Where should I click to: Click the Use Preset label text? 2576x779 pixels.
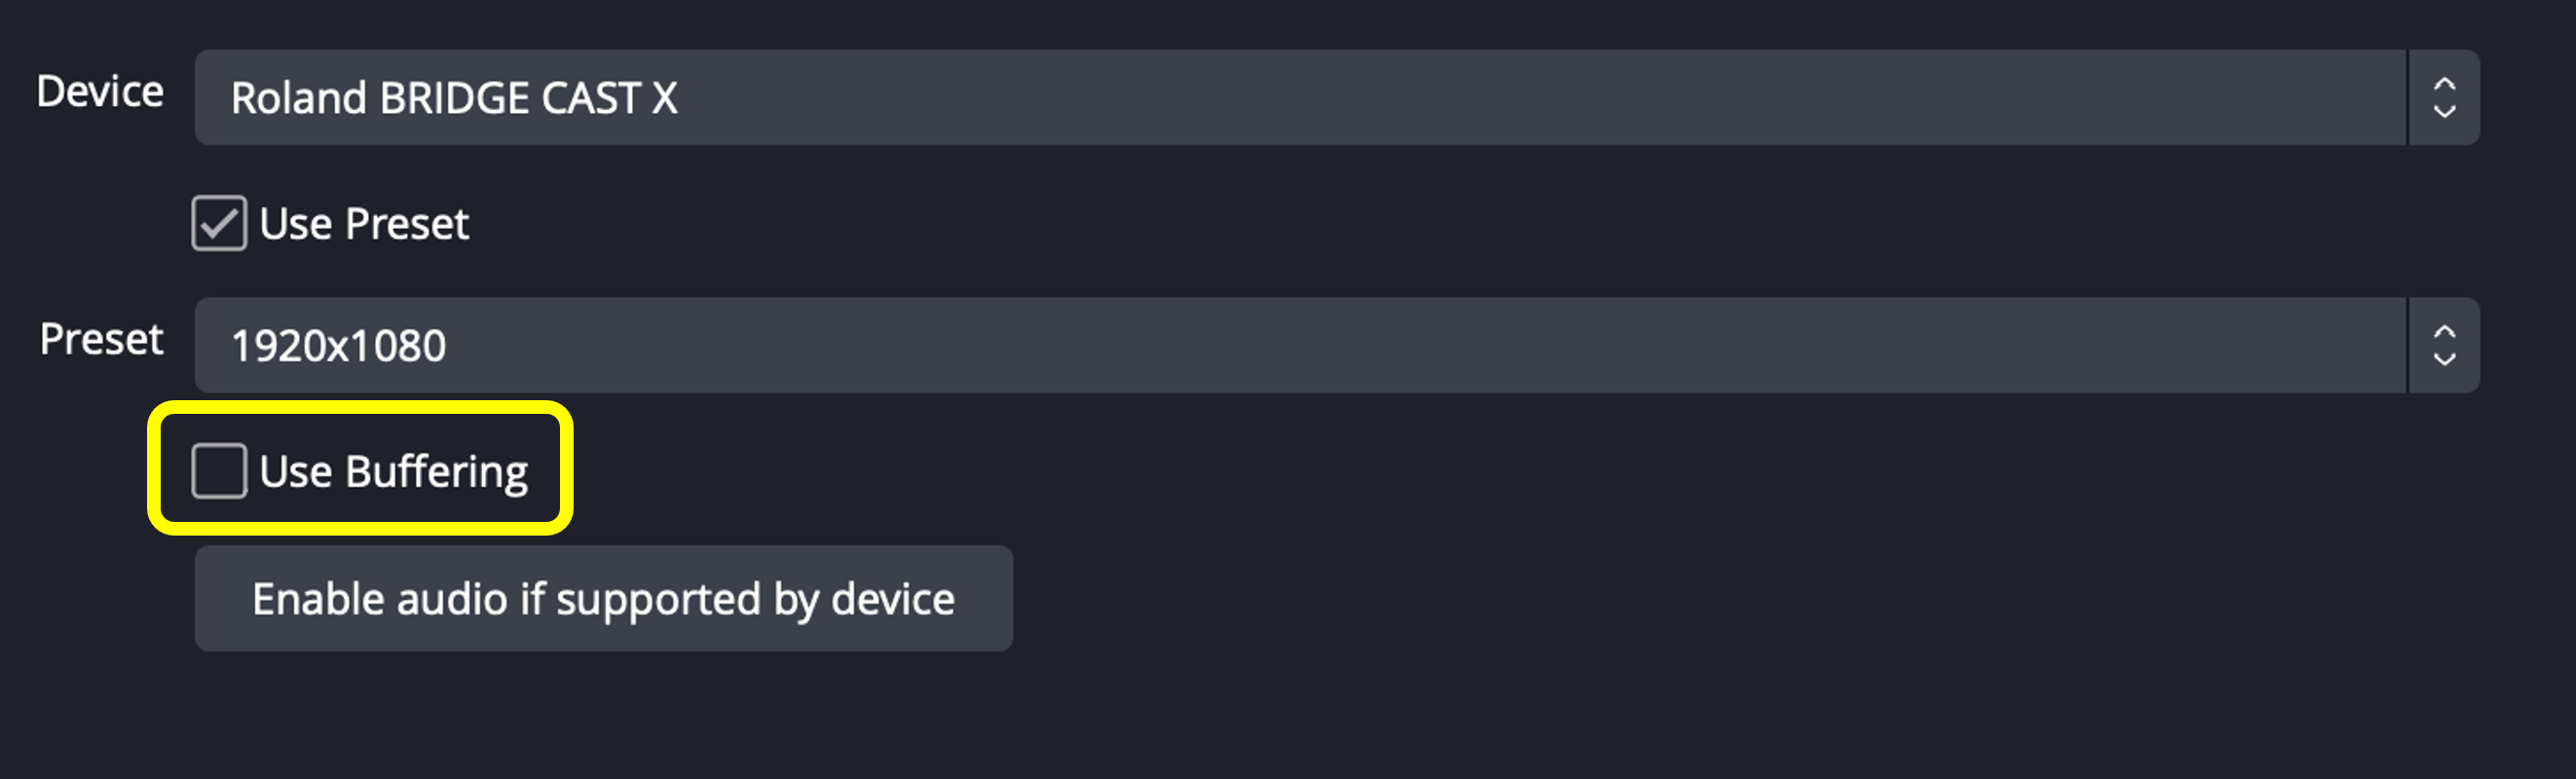pos(364,224)
